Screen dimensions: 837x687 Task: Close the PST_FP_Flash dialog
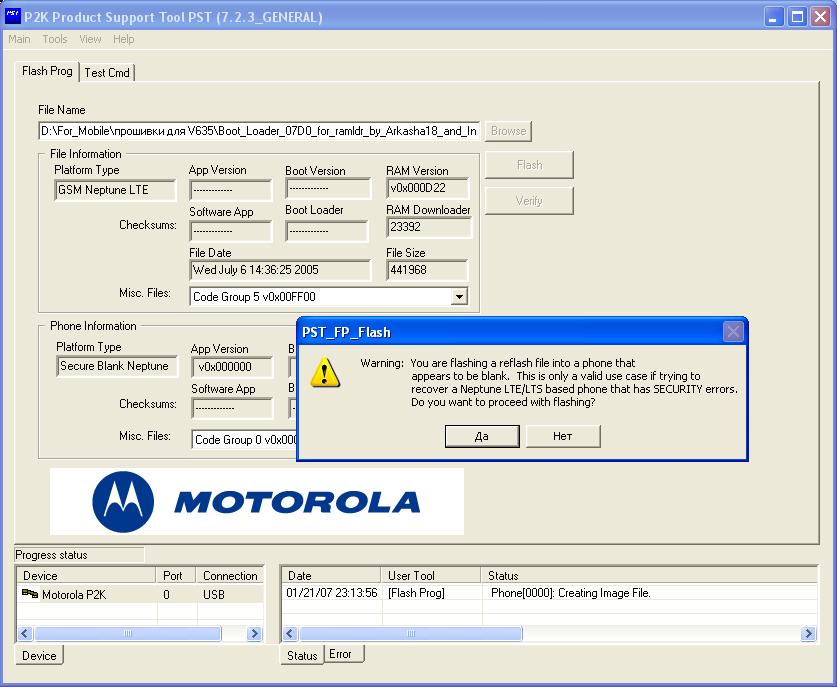click(x=732, y=332)
